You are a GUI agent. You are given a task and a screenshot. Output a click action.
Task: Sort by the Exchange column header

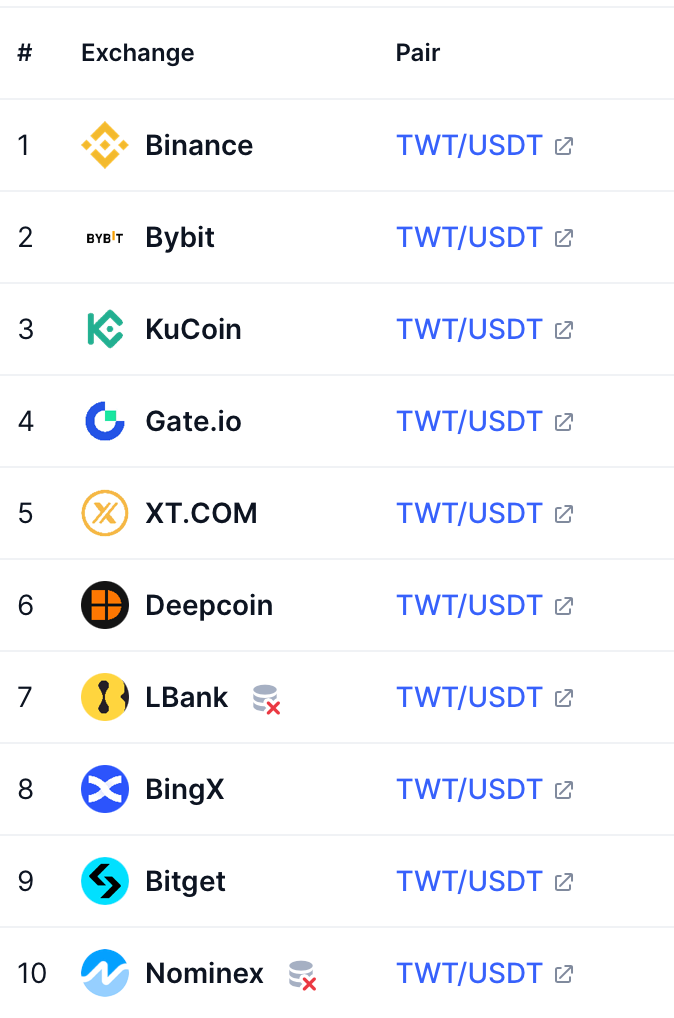tap(138, 53)
